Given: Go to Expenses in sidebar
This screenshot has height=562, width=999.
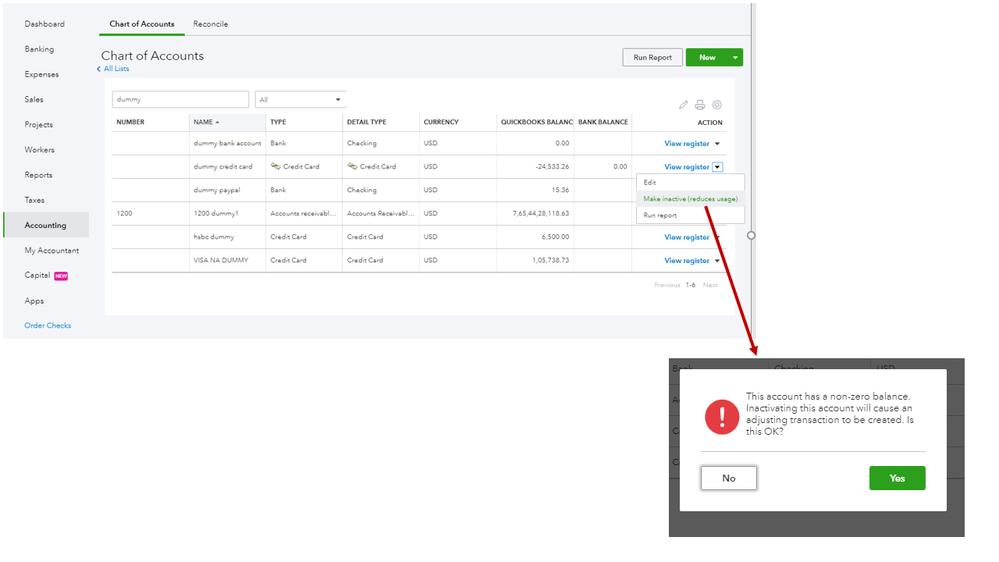Looking at the screenshot, I should coord(41,75).
